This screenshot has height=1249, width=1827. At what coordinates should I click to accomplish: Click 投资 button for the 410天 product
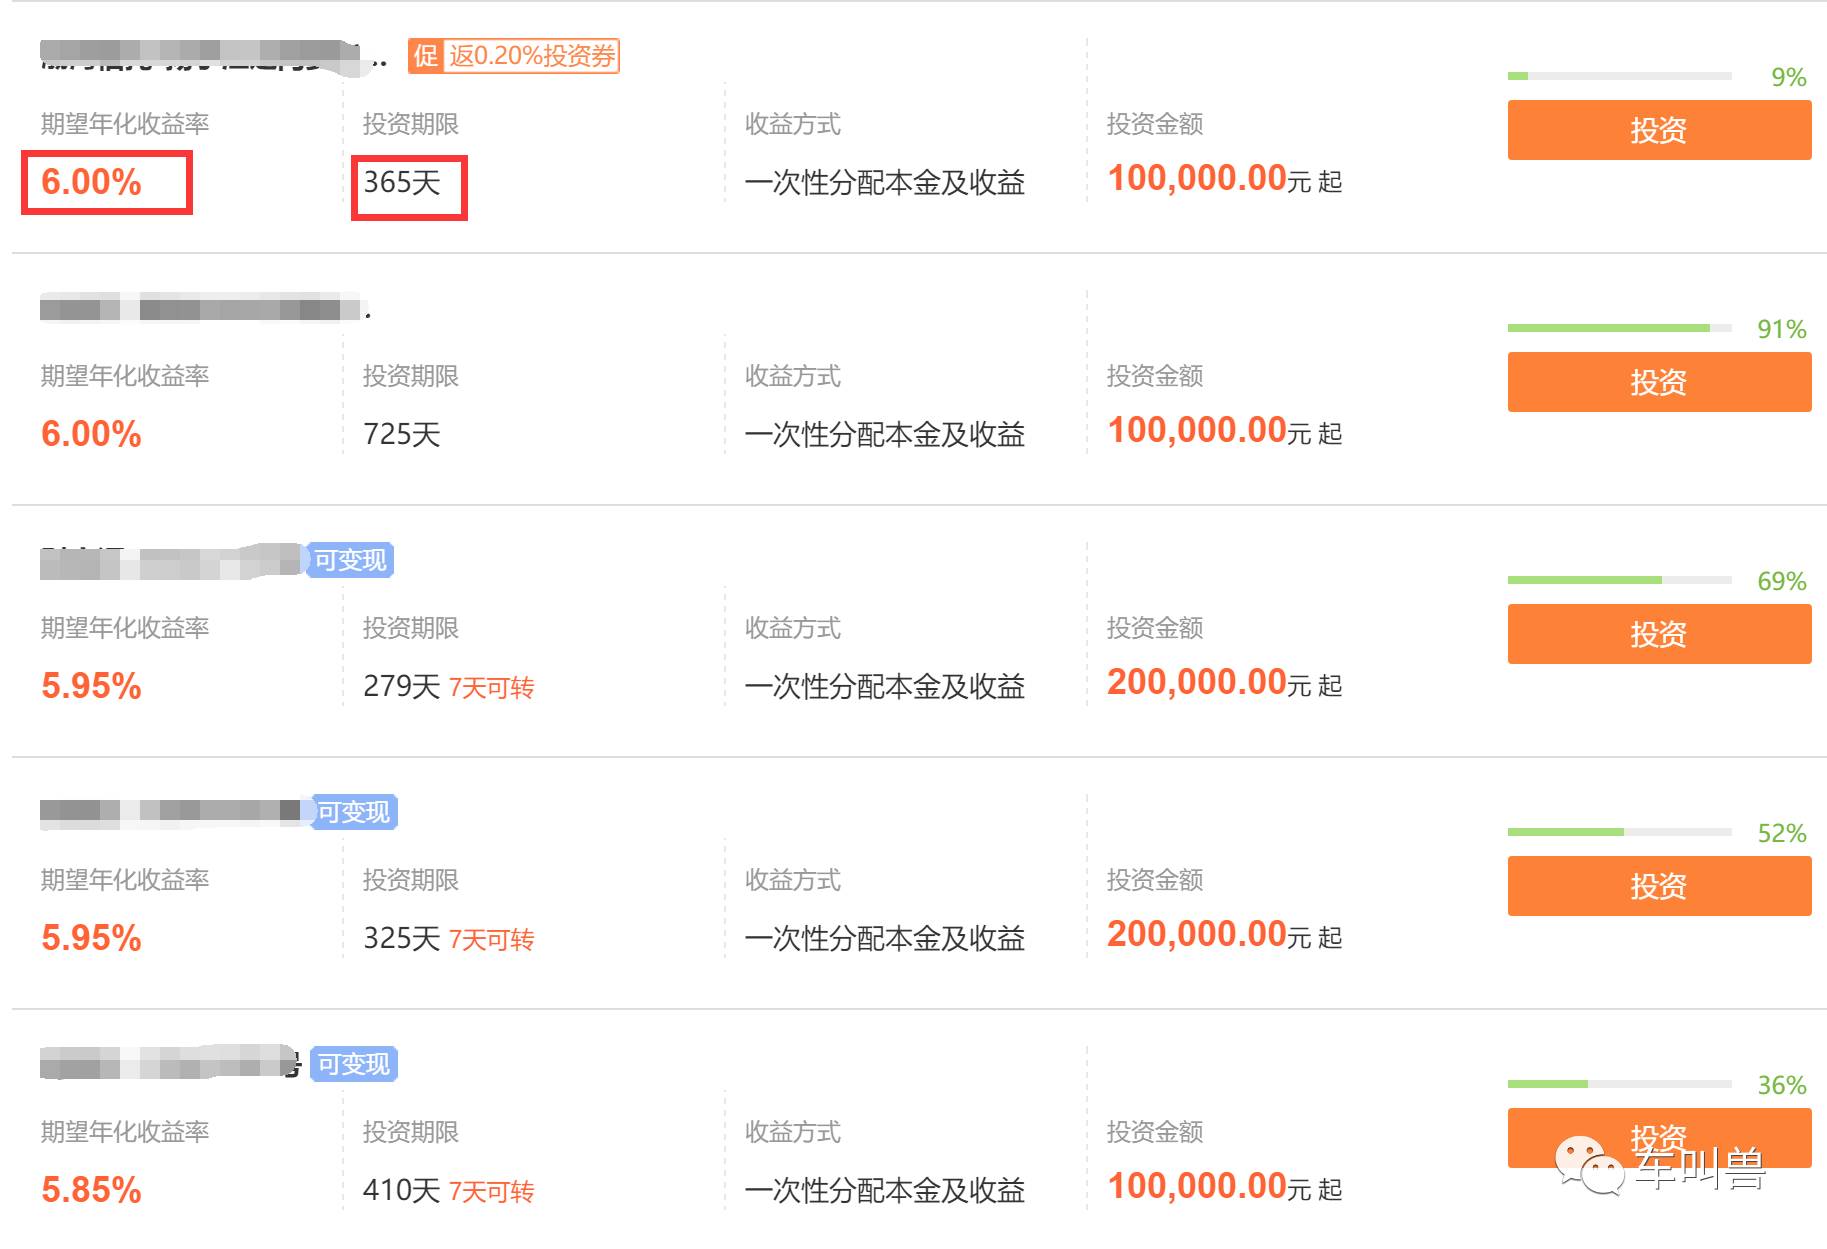(1658, 1128)
